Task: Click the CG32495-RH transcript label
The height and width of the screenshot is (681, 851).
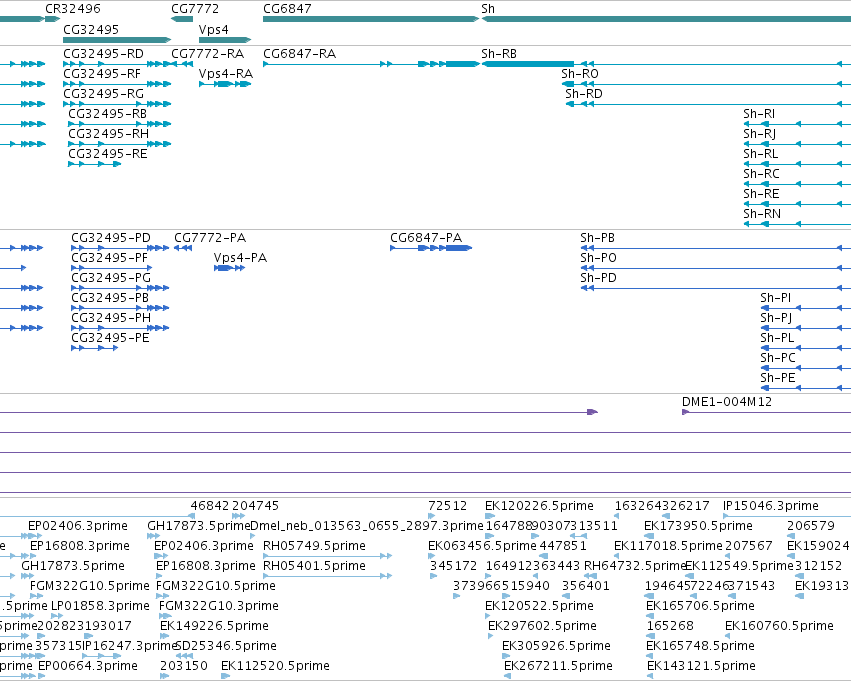Action: pos(108,134)
